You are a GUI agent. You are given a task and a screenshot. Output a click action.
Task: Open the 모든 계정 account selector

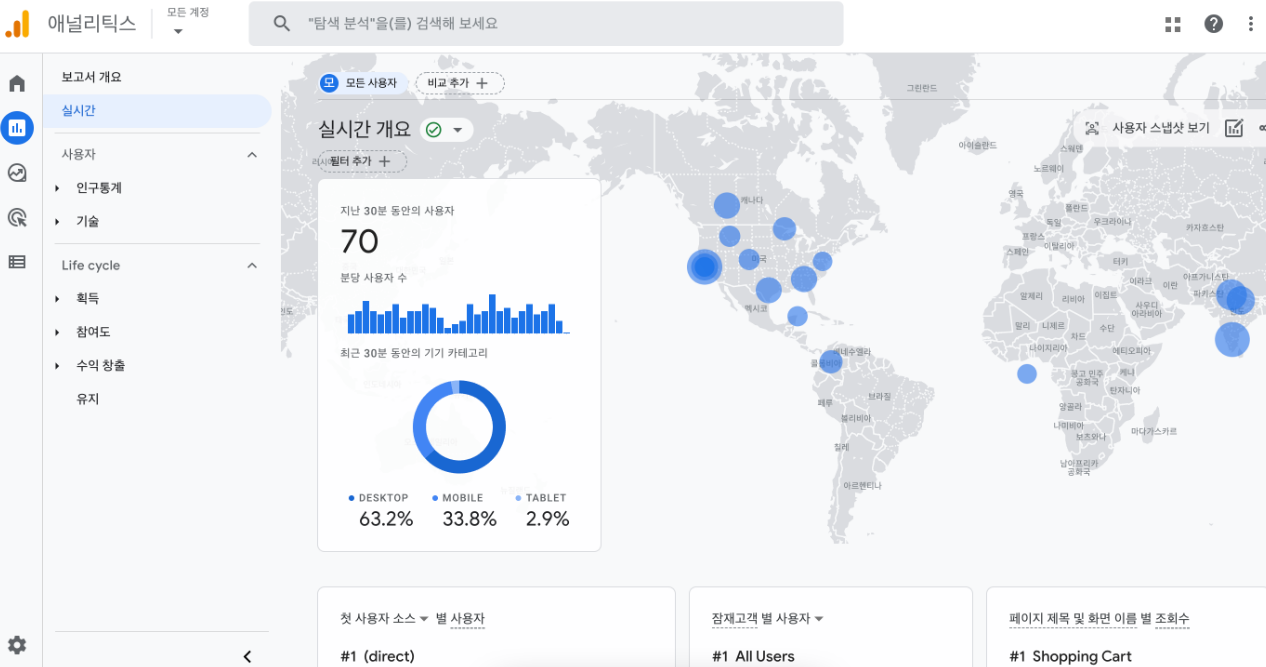point(188,22)
